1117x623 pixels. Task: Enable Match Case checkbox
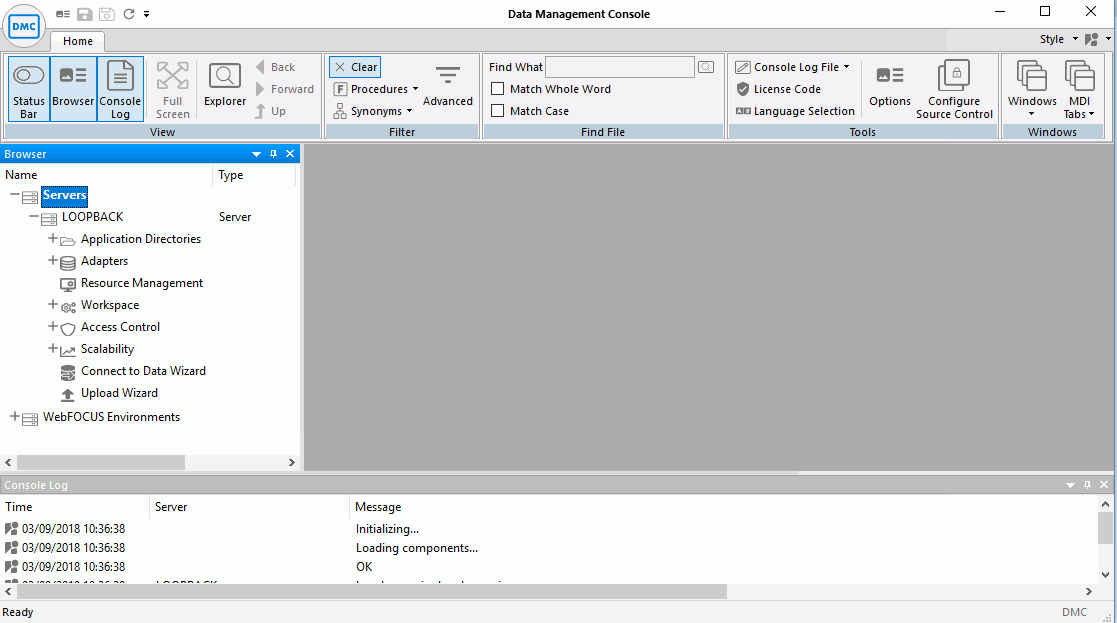[x=497, y=111]
